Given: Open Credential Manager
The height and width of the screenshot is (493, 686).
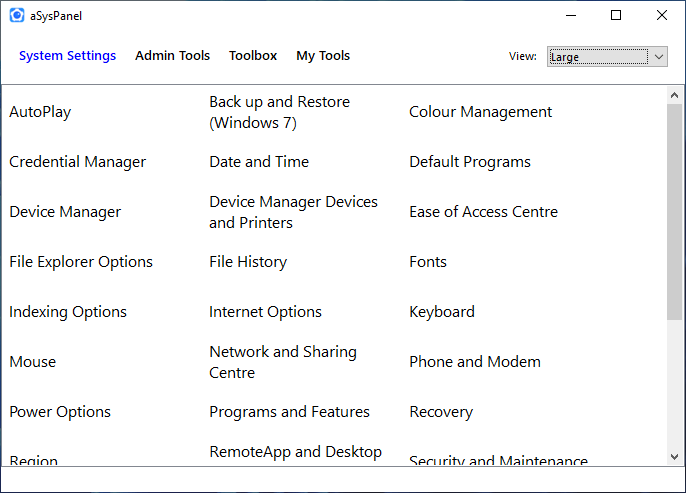Looking at the screenshot, I should 77,162.
